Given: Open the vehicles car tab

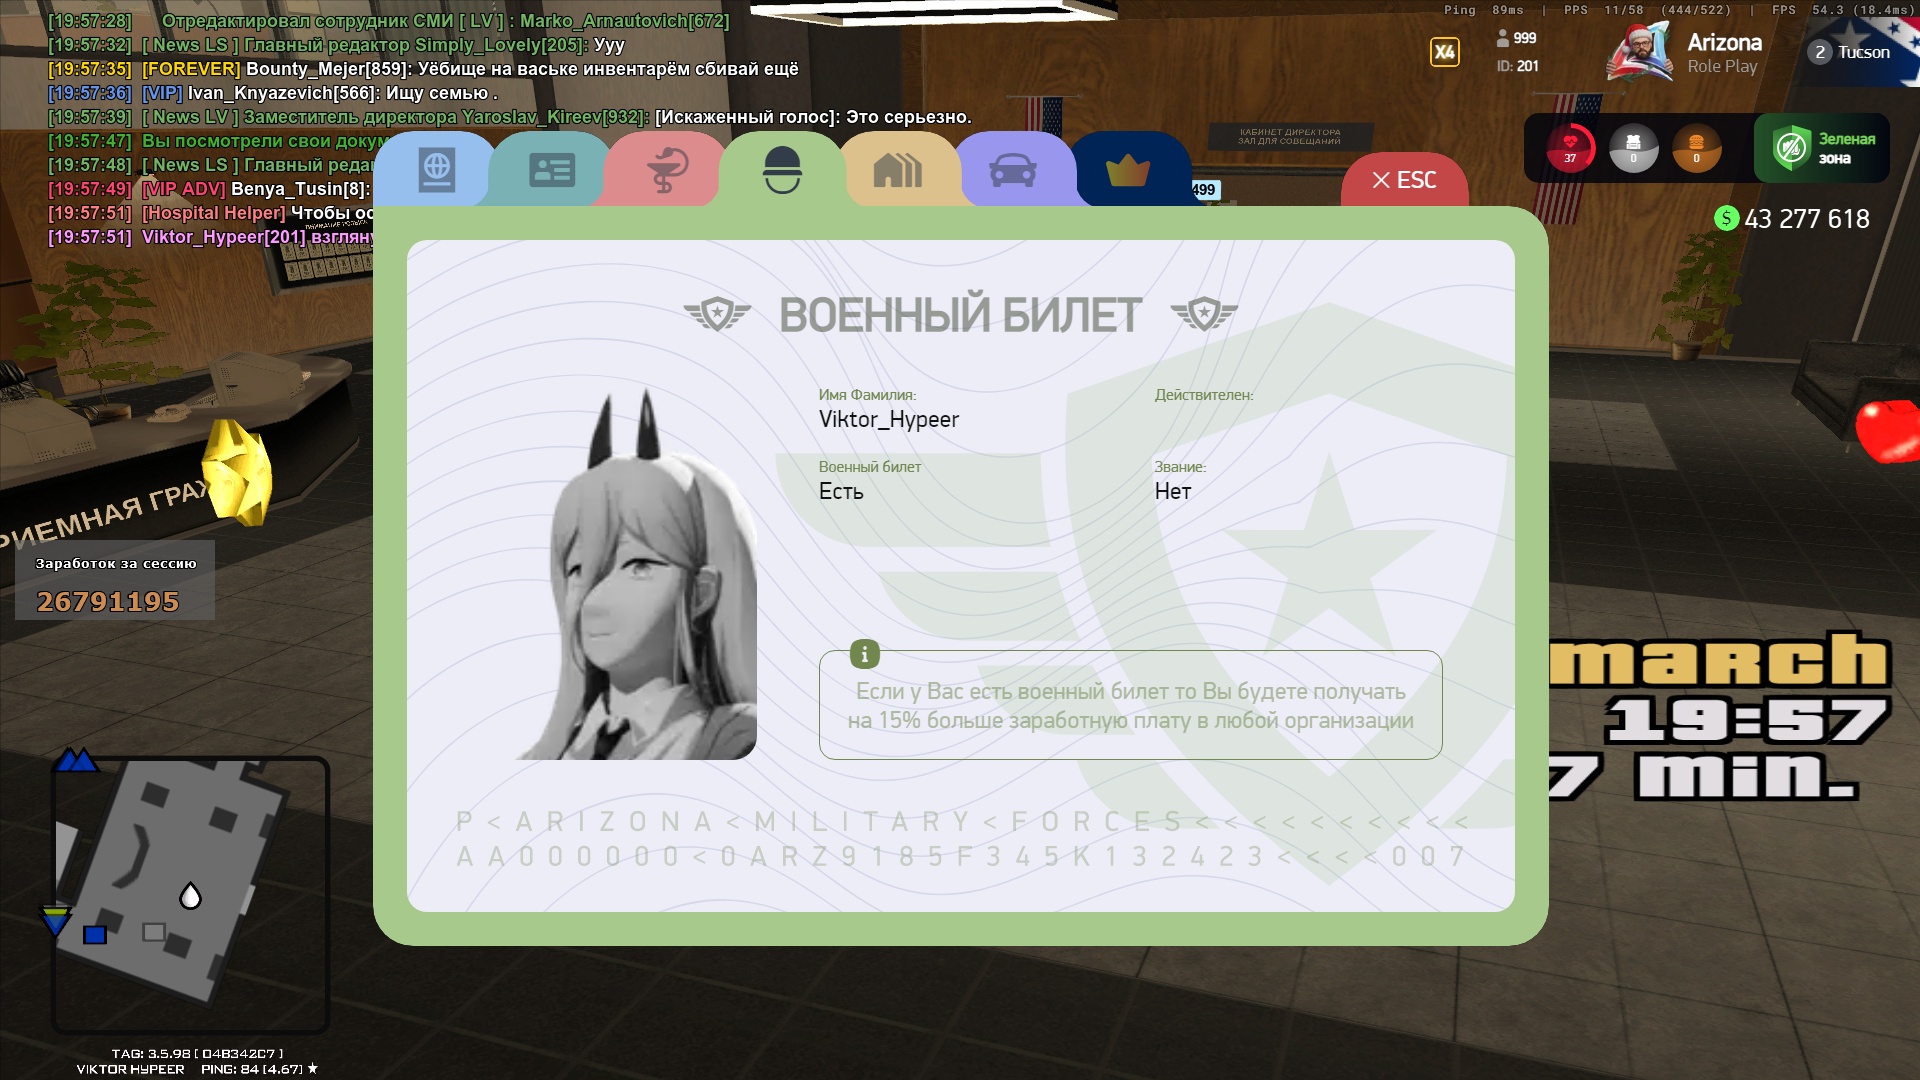Looking at the screenshot, I should tap(1012, 170).
